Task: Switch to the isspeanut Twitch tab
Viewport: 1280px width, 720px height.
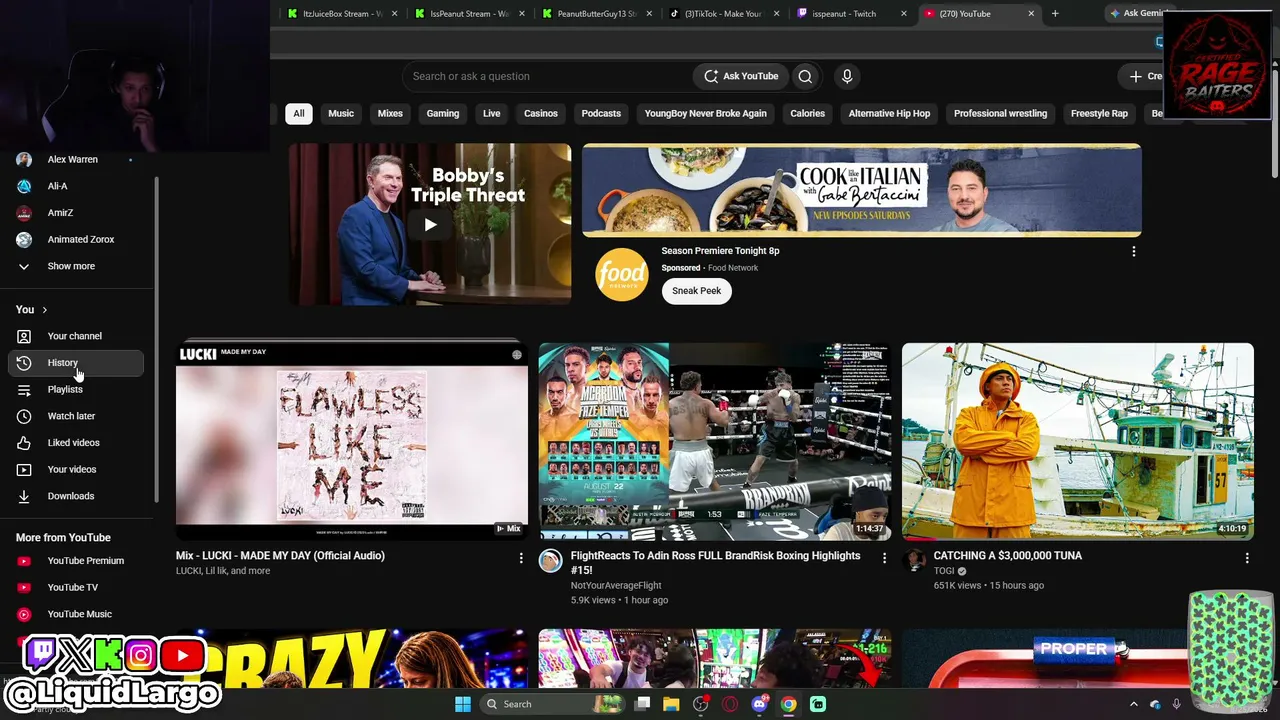Action: click(x=851, y=14)
